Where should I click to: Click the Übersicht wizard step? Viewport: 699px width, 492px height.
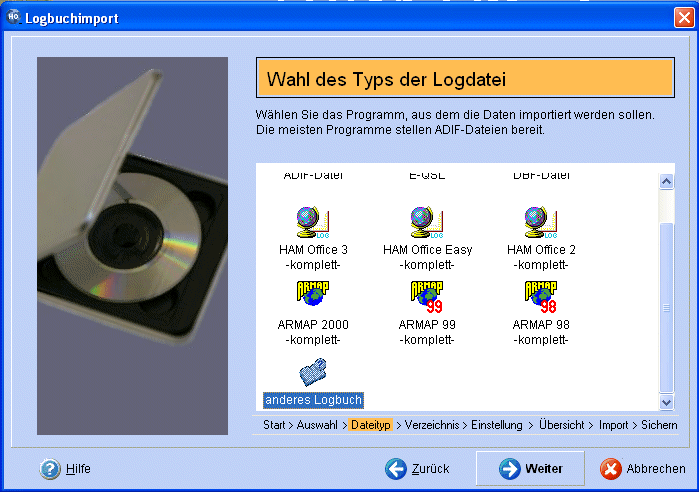point(561,425)
